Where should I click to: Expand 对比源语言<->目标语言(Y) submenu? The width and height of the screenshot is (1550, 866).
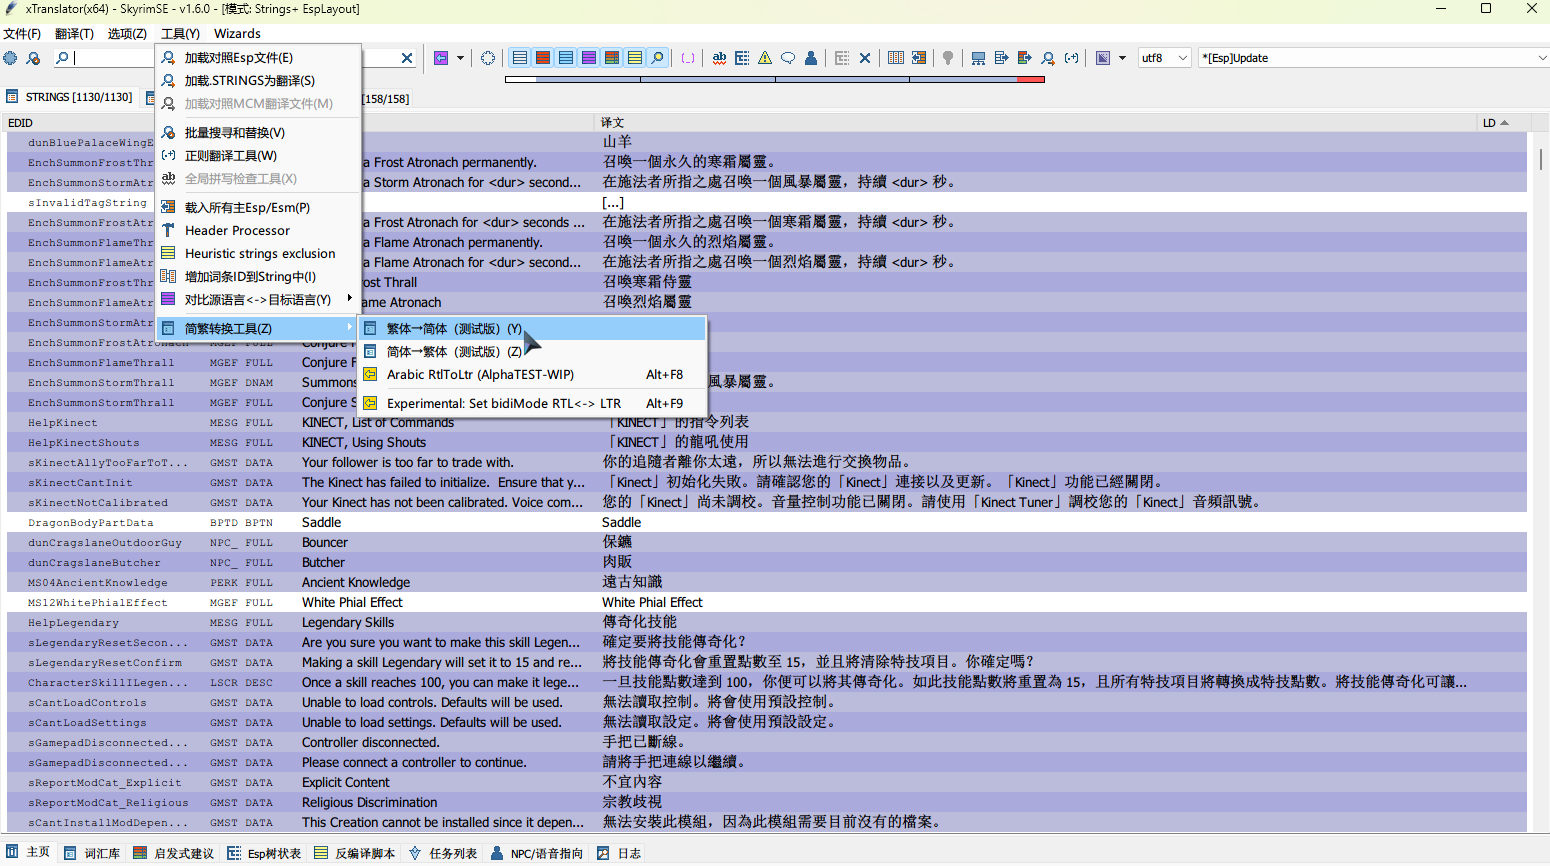[258, 300]
